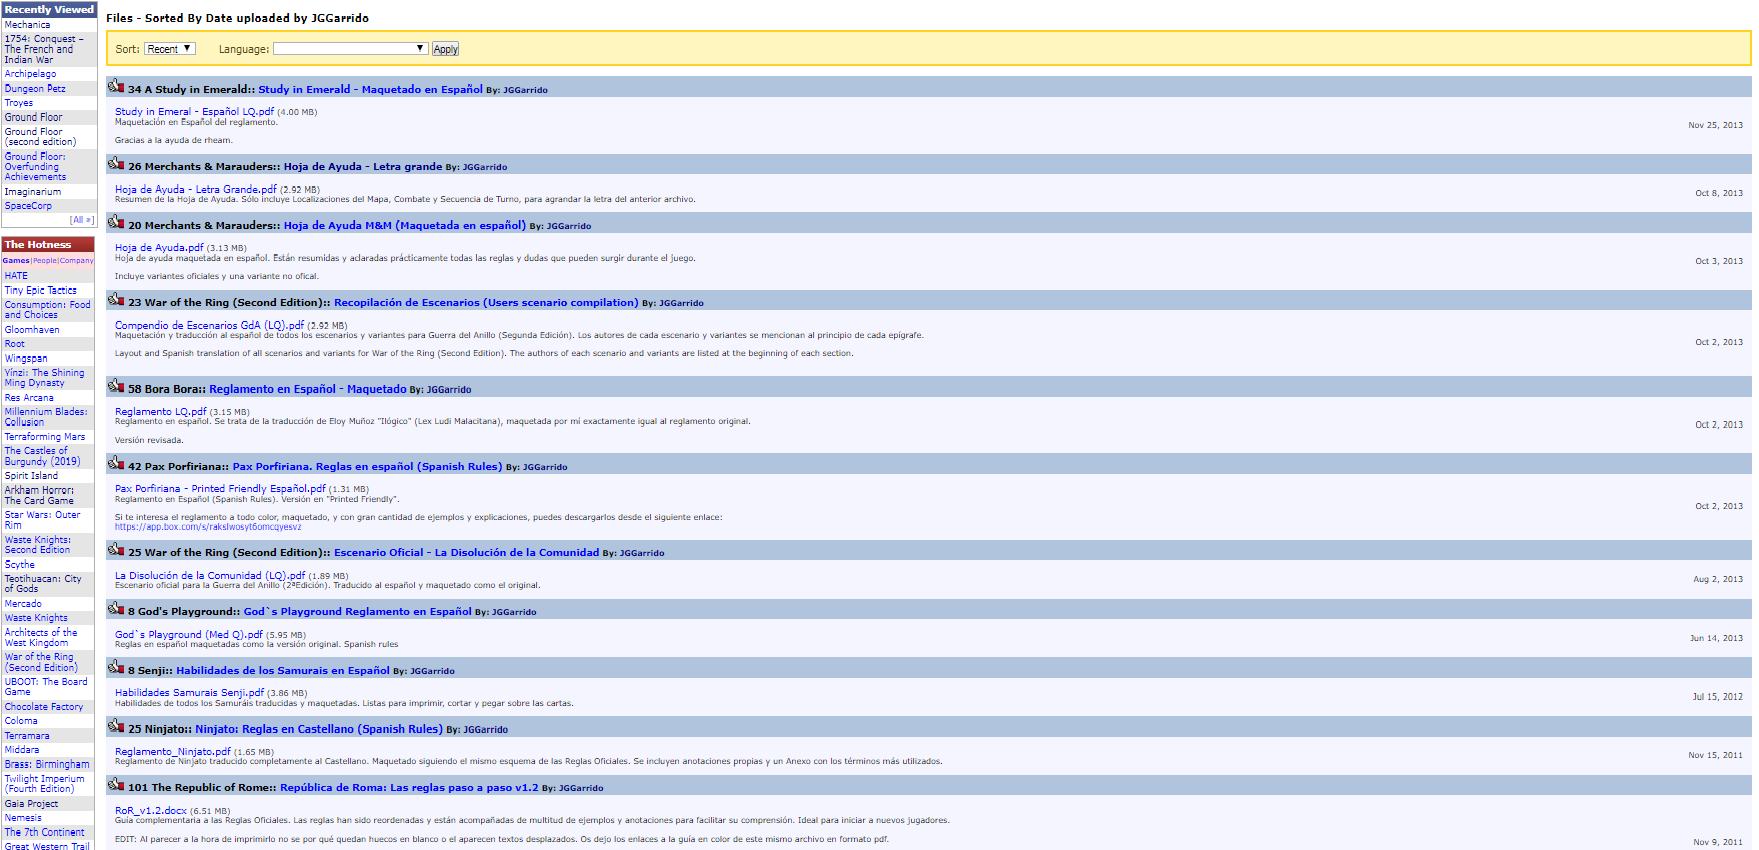Image resolution: width=1759 pixels, height=850 pixels.
Task: Download Compendio de Escenarios GdA (LQ).pdf
Action: [210, 325]
